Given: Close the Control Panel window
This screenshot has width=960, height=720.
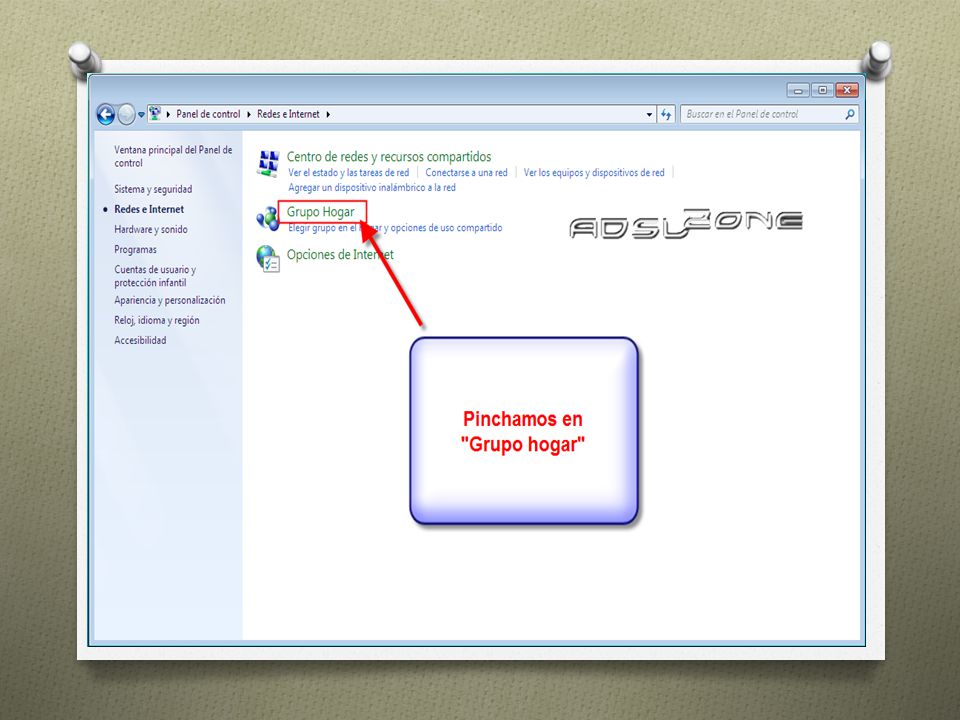Looking at the screenshot, I should pyautogui.click(x=847, y=91).
